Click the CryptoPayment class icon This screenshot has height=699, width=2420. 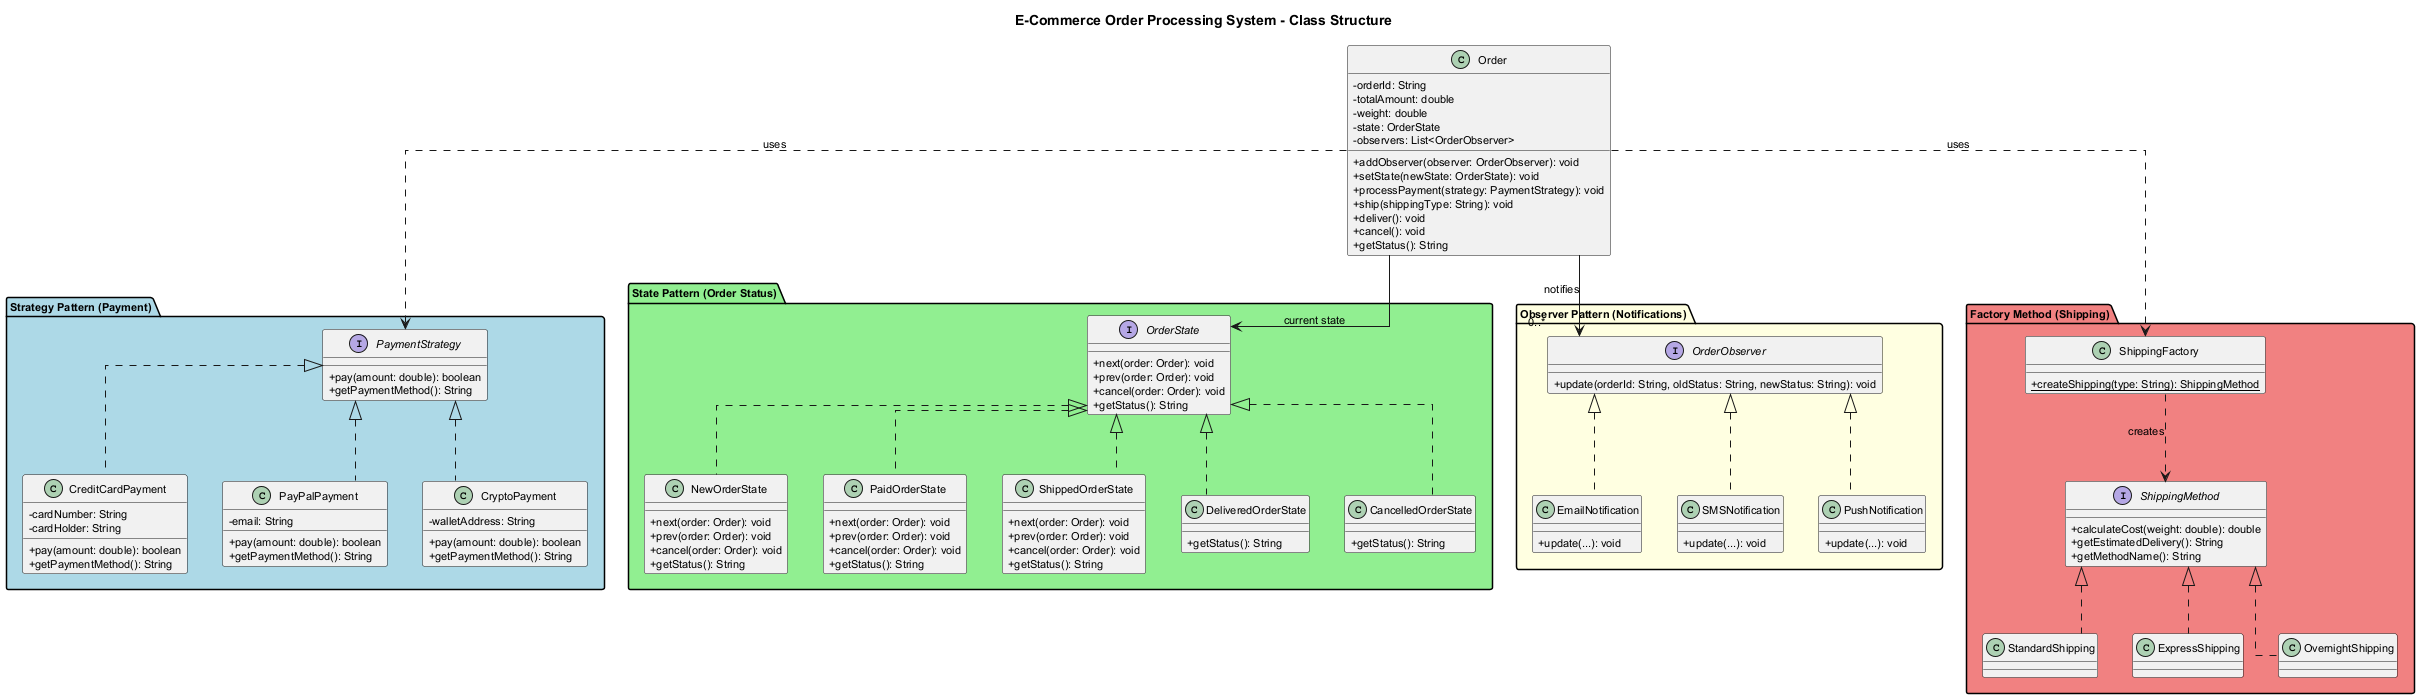coord(463,496)
